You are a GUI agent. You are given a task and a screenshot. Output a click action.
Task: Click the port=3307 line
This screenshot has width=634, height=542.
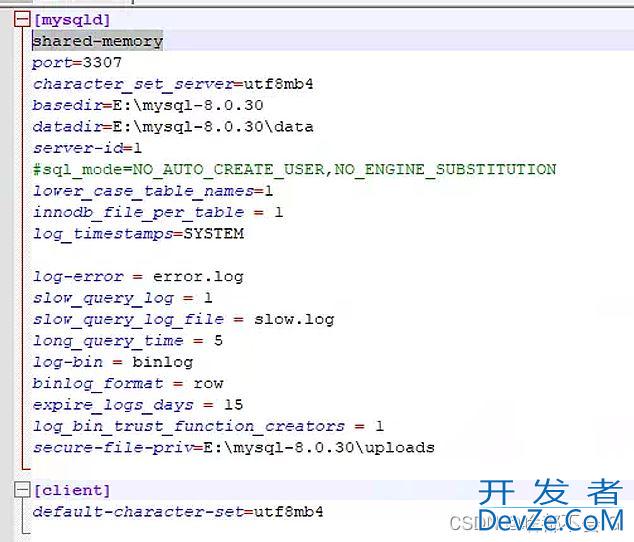point(77,62)
